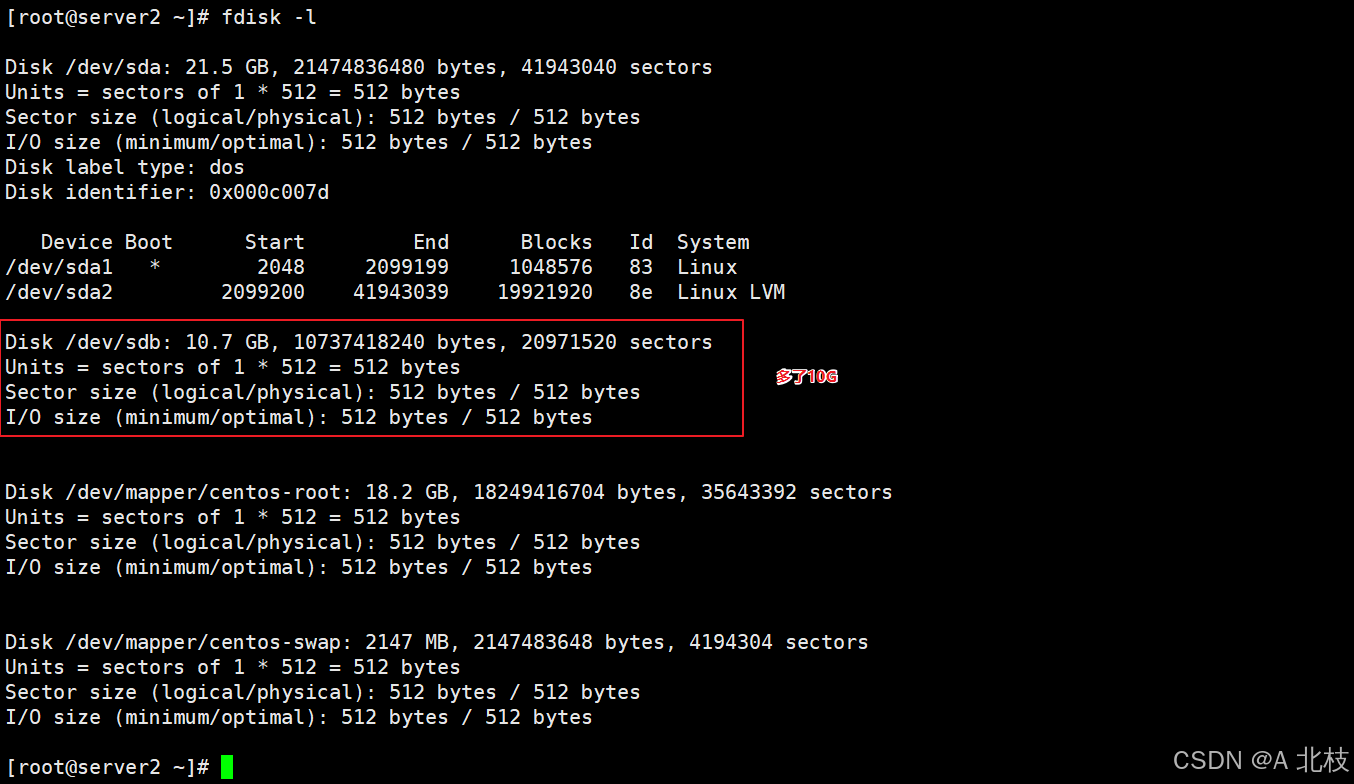
Task: Select the "10.7 GB" size value
Action: tap(227, 342)
